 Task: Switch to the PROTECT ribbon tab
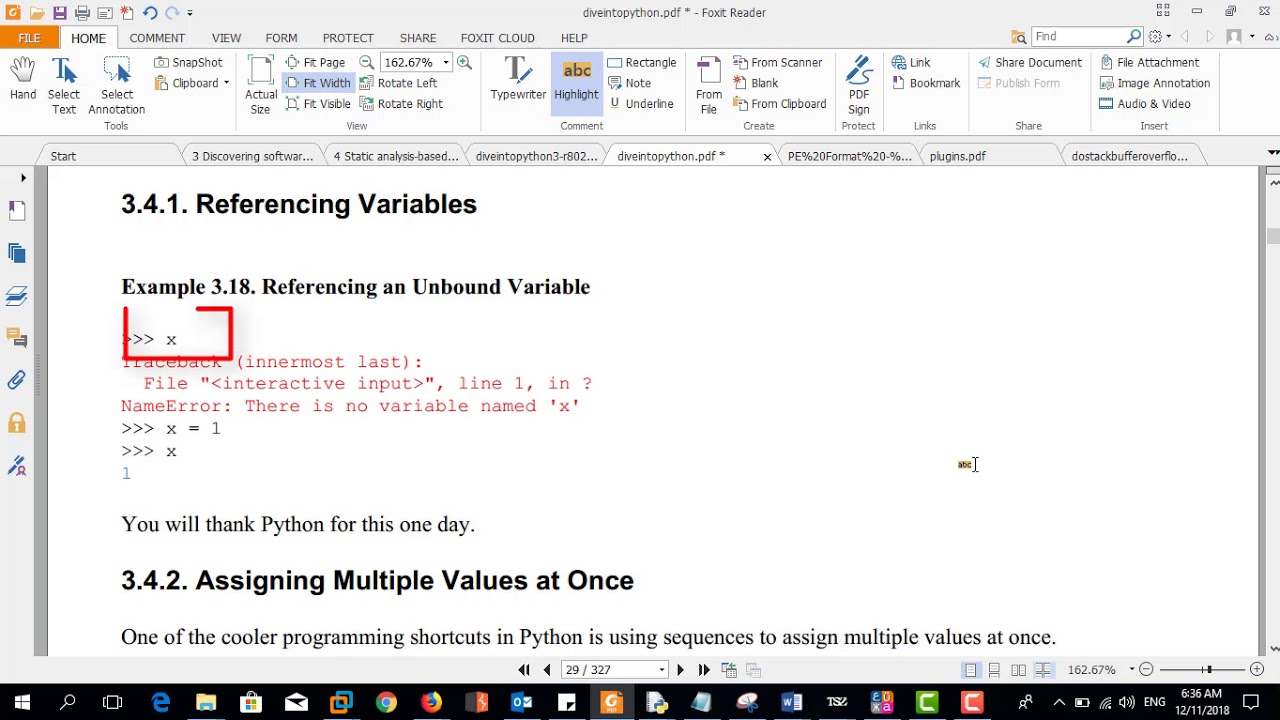348,38
